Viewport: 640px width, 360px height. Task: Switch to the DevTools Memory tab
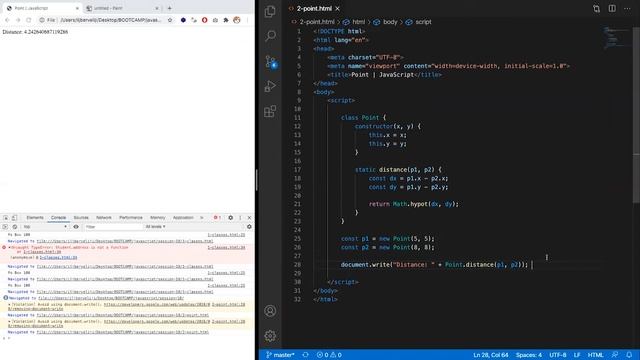pos(158,218)
